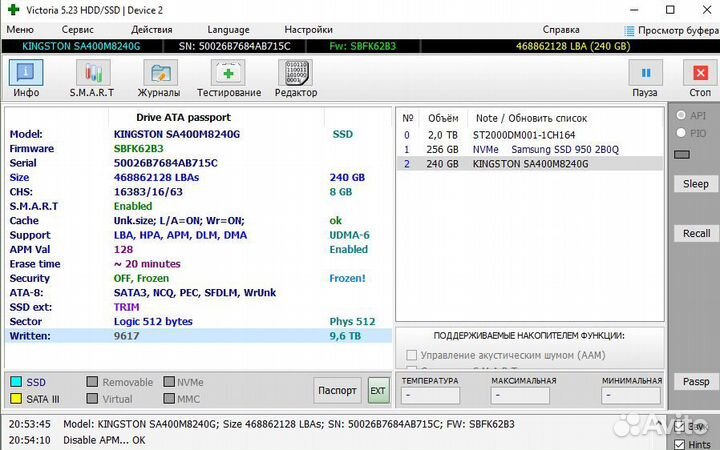Click the Паспорт button
720x450 pixels.
point(337,390)
